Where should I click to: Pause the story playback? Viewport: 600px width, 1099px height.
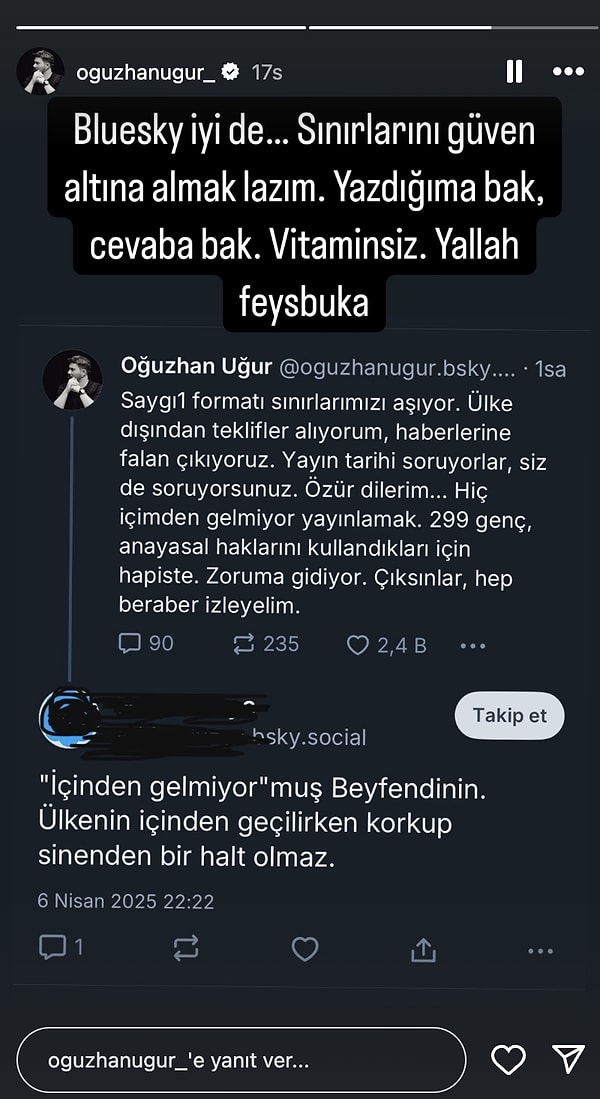(x=514, y=72)
